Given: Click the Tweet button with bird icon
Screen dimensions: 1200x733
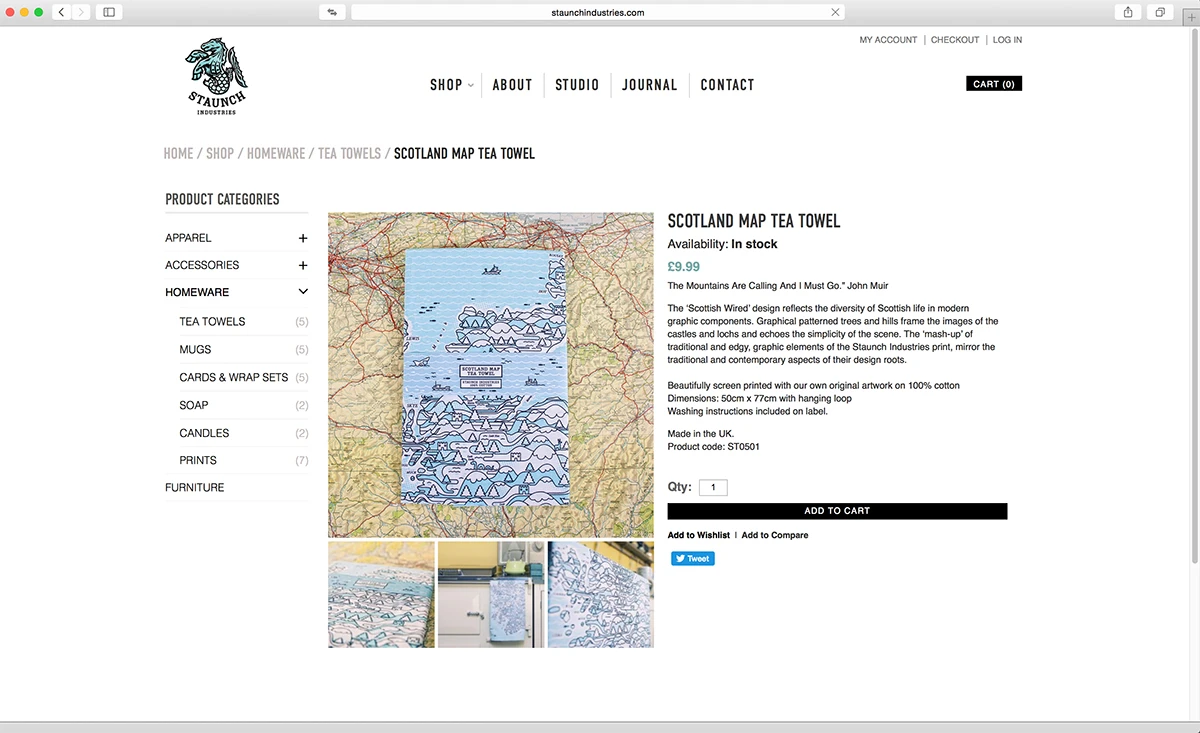Looking at the screenshot, I should click(x=692, y=559).
